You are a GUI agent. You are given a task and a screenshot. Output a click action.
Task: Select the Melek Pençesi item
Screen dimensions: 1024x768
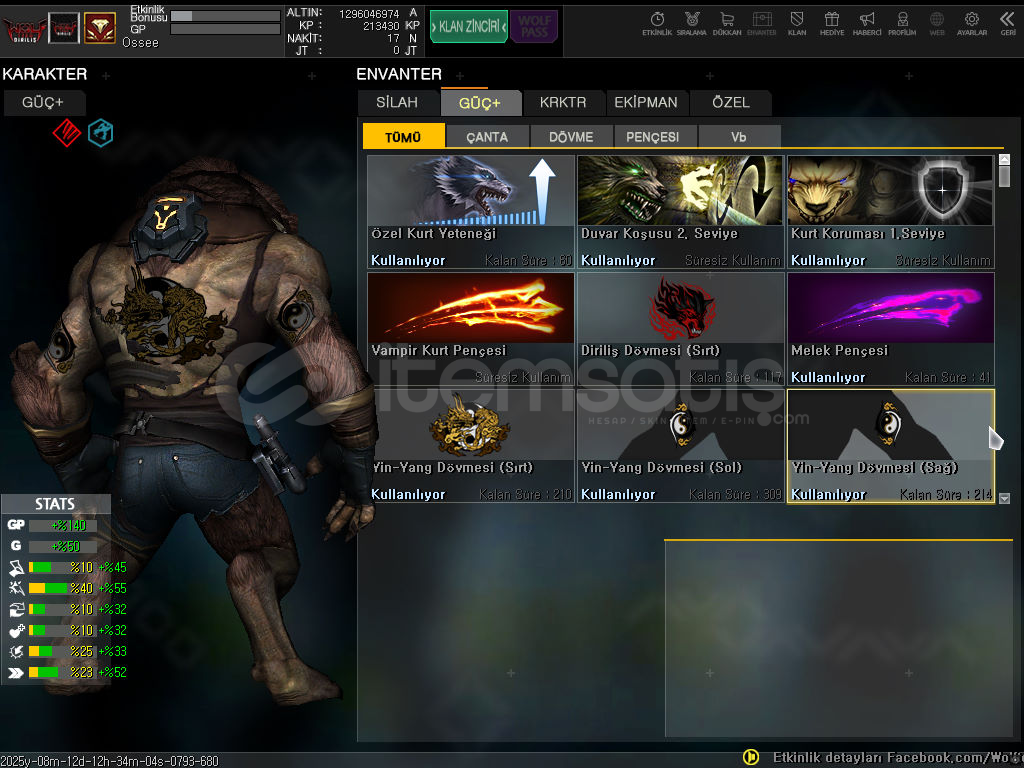coord(891,328)
